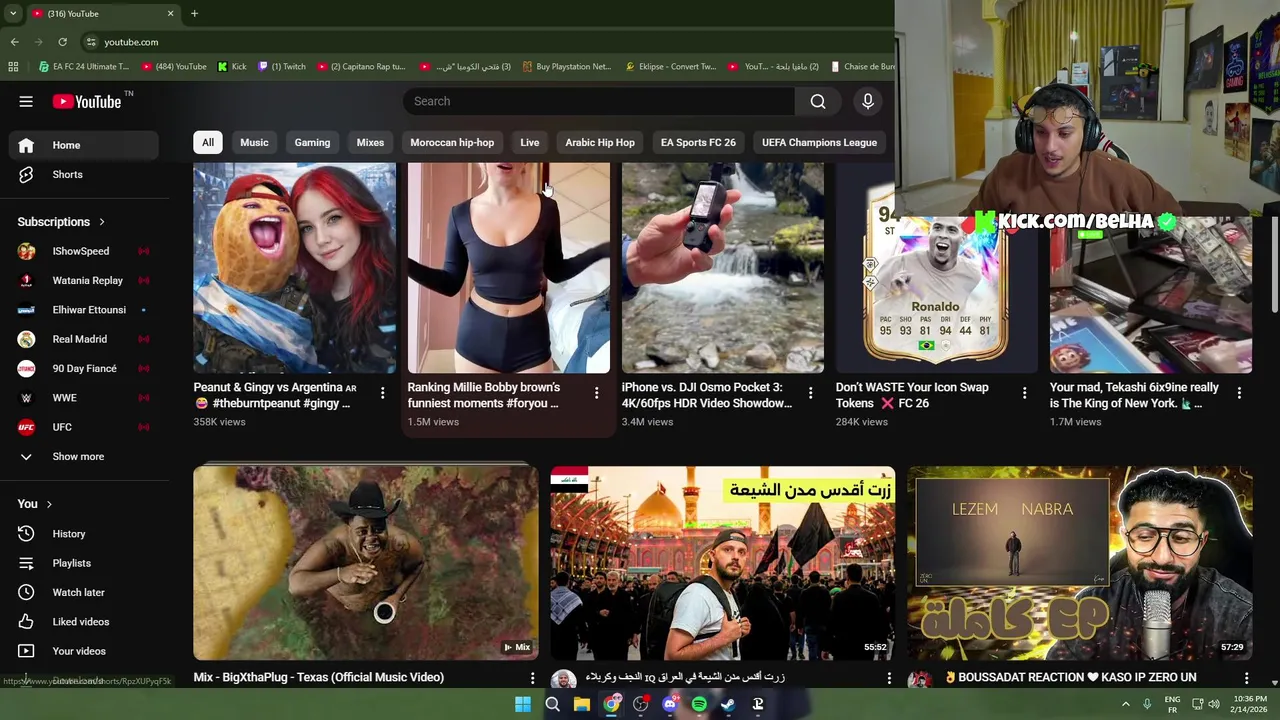Viewport: 1280px width, 720px height.
Task: Open Spotify from the taskbar
Action: click(x=699, y=705)
